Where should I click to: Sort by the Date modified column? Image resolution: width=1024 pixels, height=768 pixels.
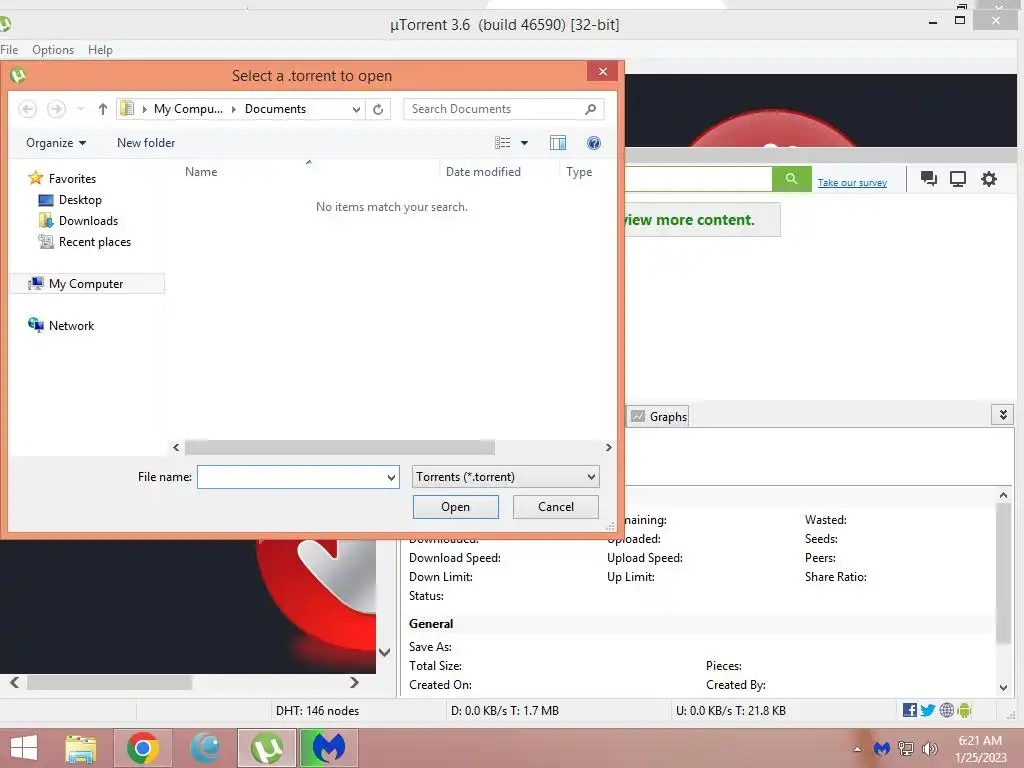click(x=483, y=172)
